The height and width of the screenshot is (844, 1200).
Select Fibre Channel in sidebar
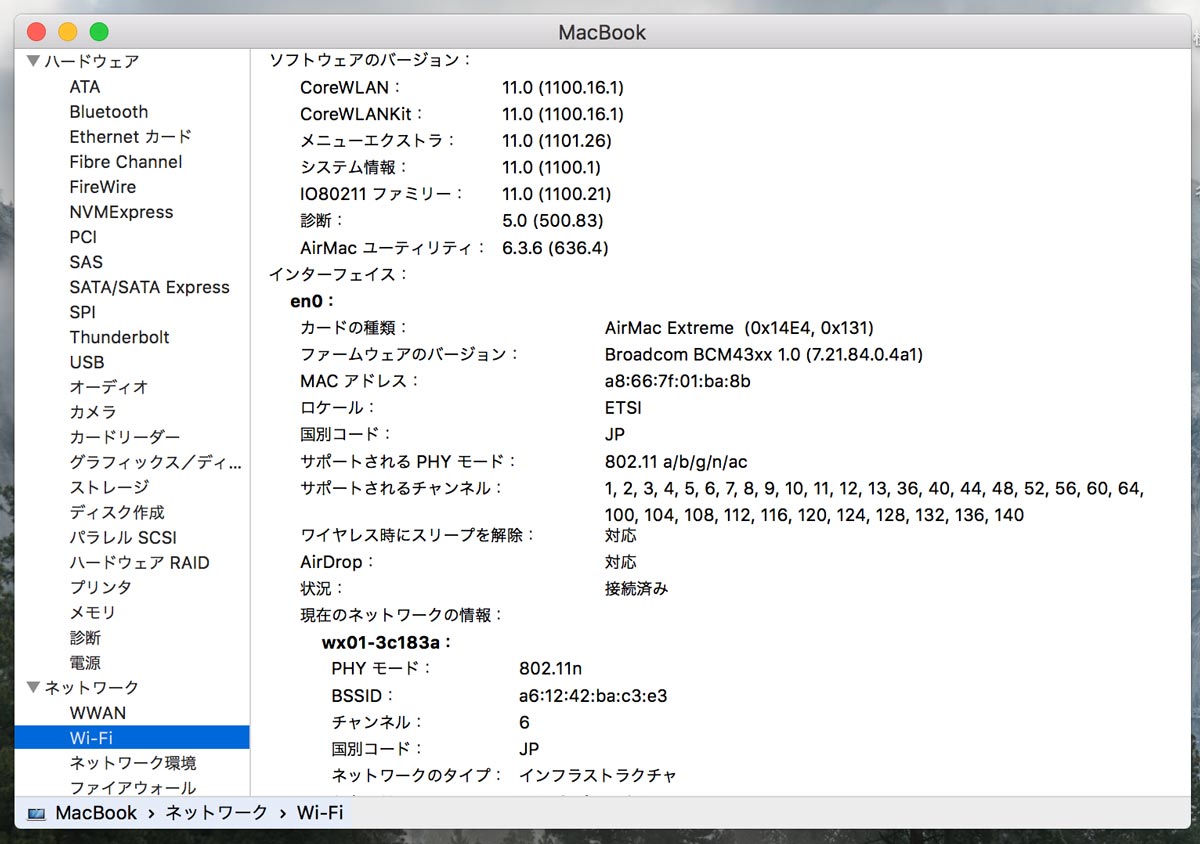pyautogui.click(x=125, y=162)
